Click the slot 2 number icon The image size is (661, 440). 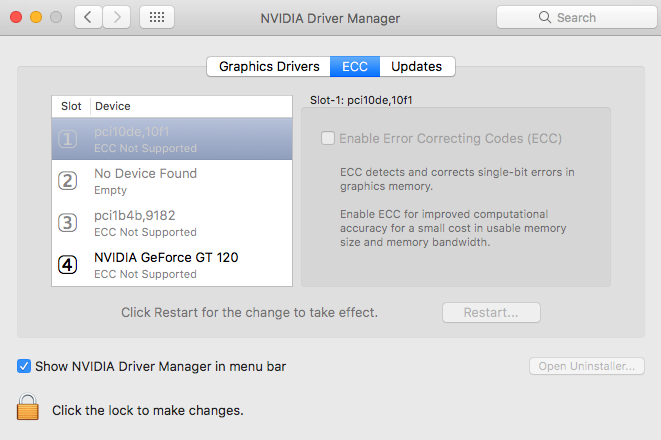pos(67,181)
